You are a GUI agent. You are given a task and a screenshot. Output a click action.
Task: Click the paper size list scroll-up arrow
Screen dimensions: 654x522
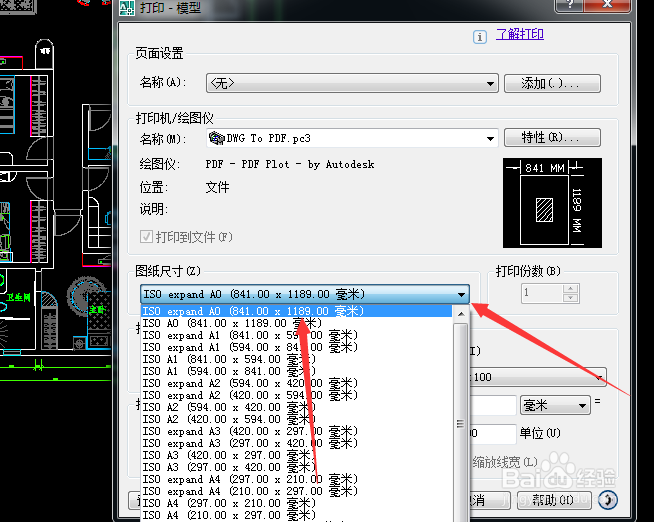pos(461,314)
